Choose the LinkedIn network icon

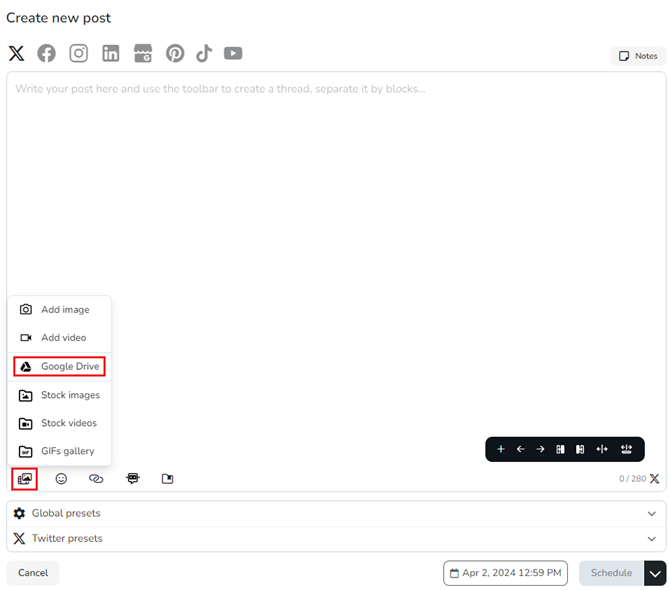pyautogui.click(x=110, y=54)
